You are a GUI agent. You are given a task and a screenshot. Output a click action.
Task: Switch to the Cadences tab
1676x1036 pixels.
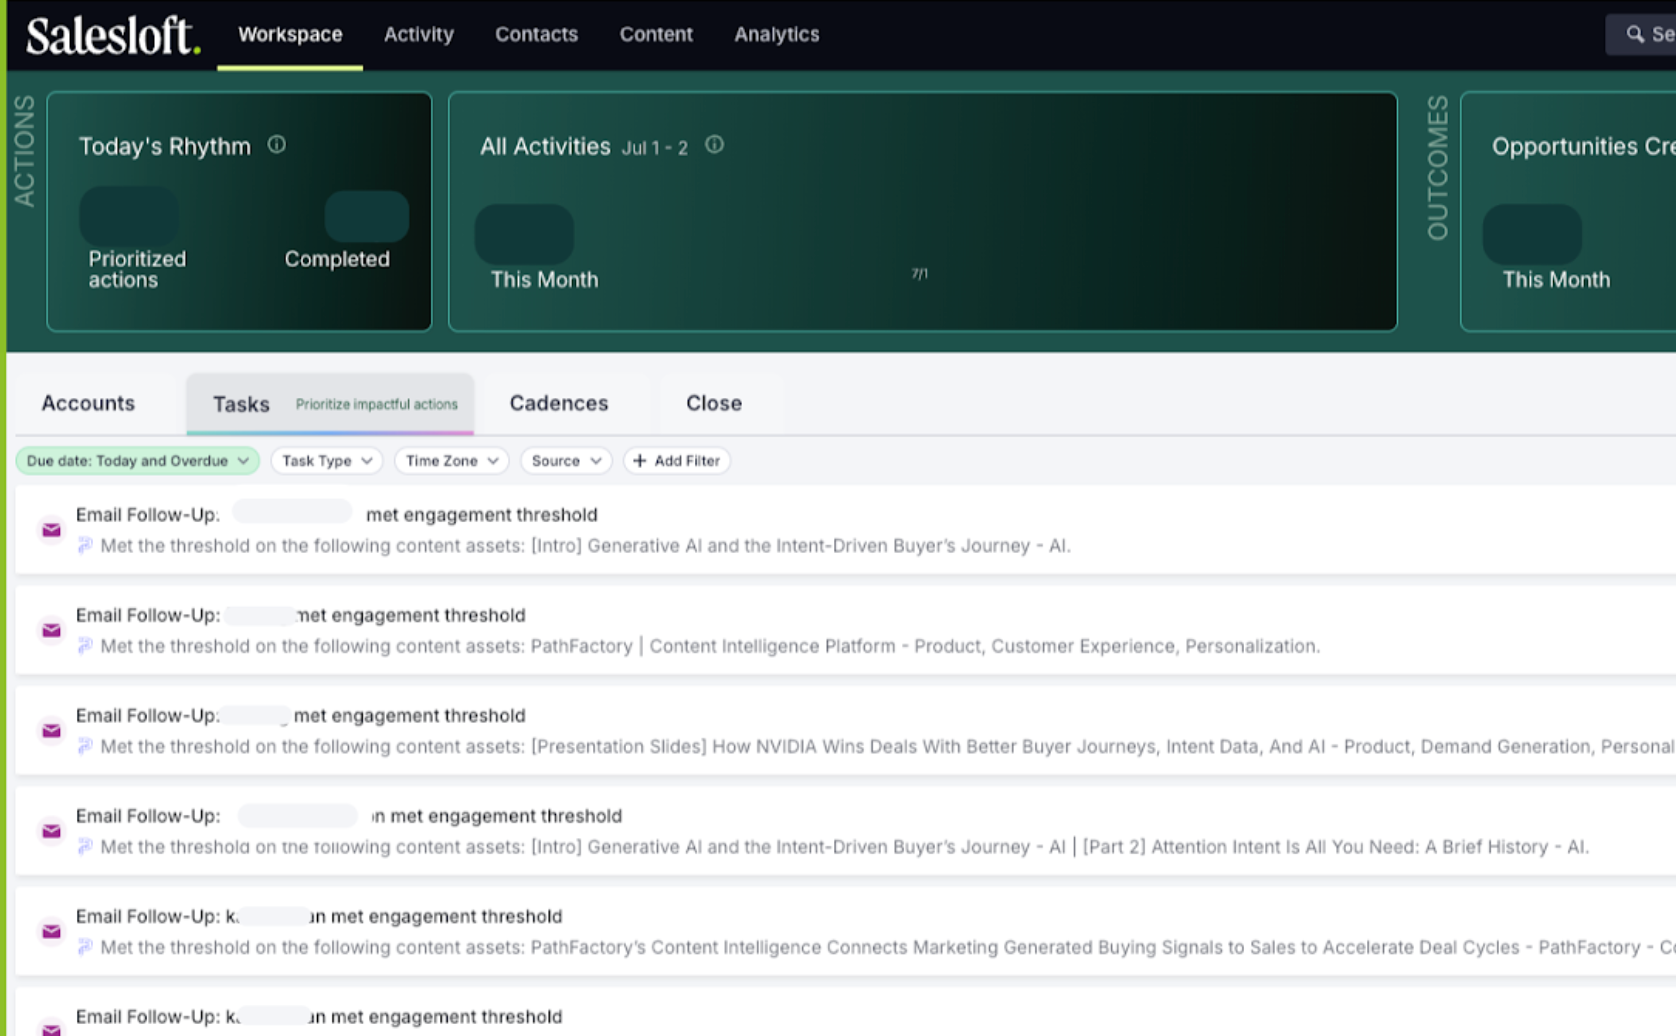click(559, 403)
